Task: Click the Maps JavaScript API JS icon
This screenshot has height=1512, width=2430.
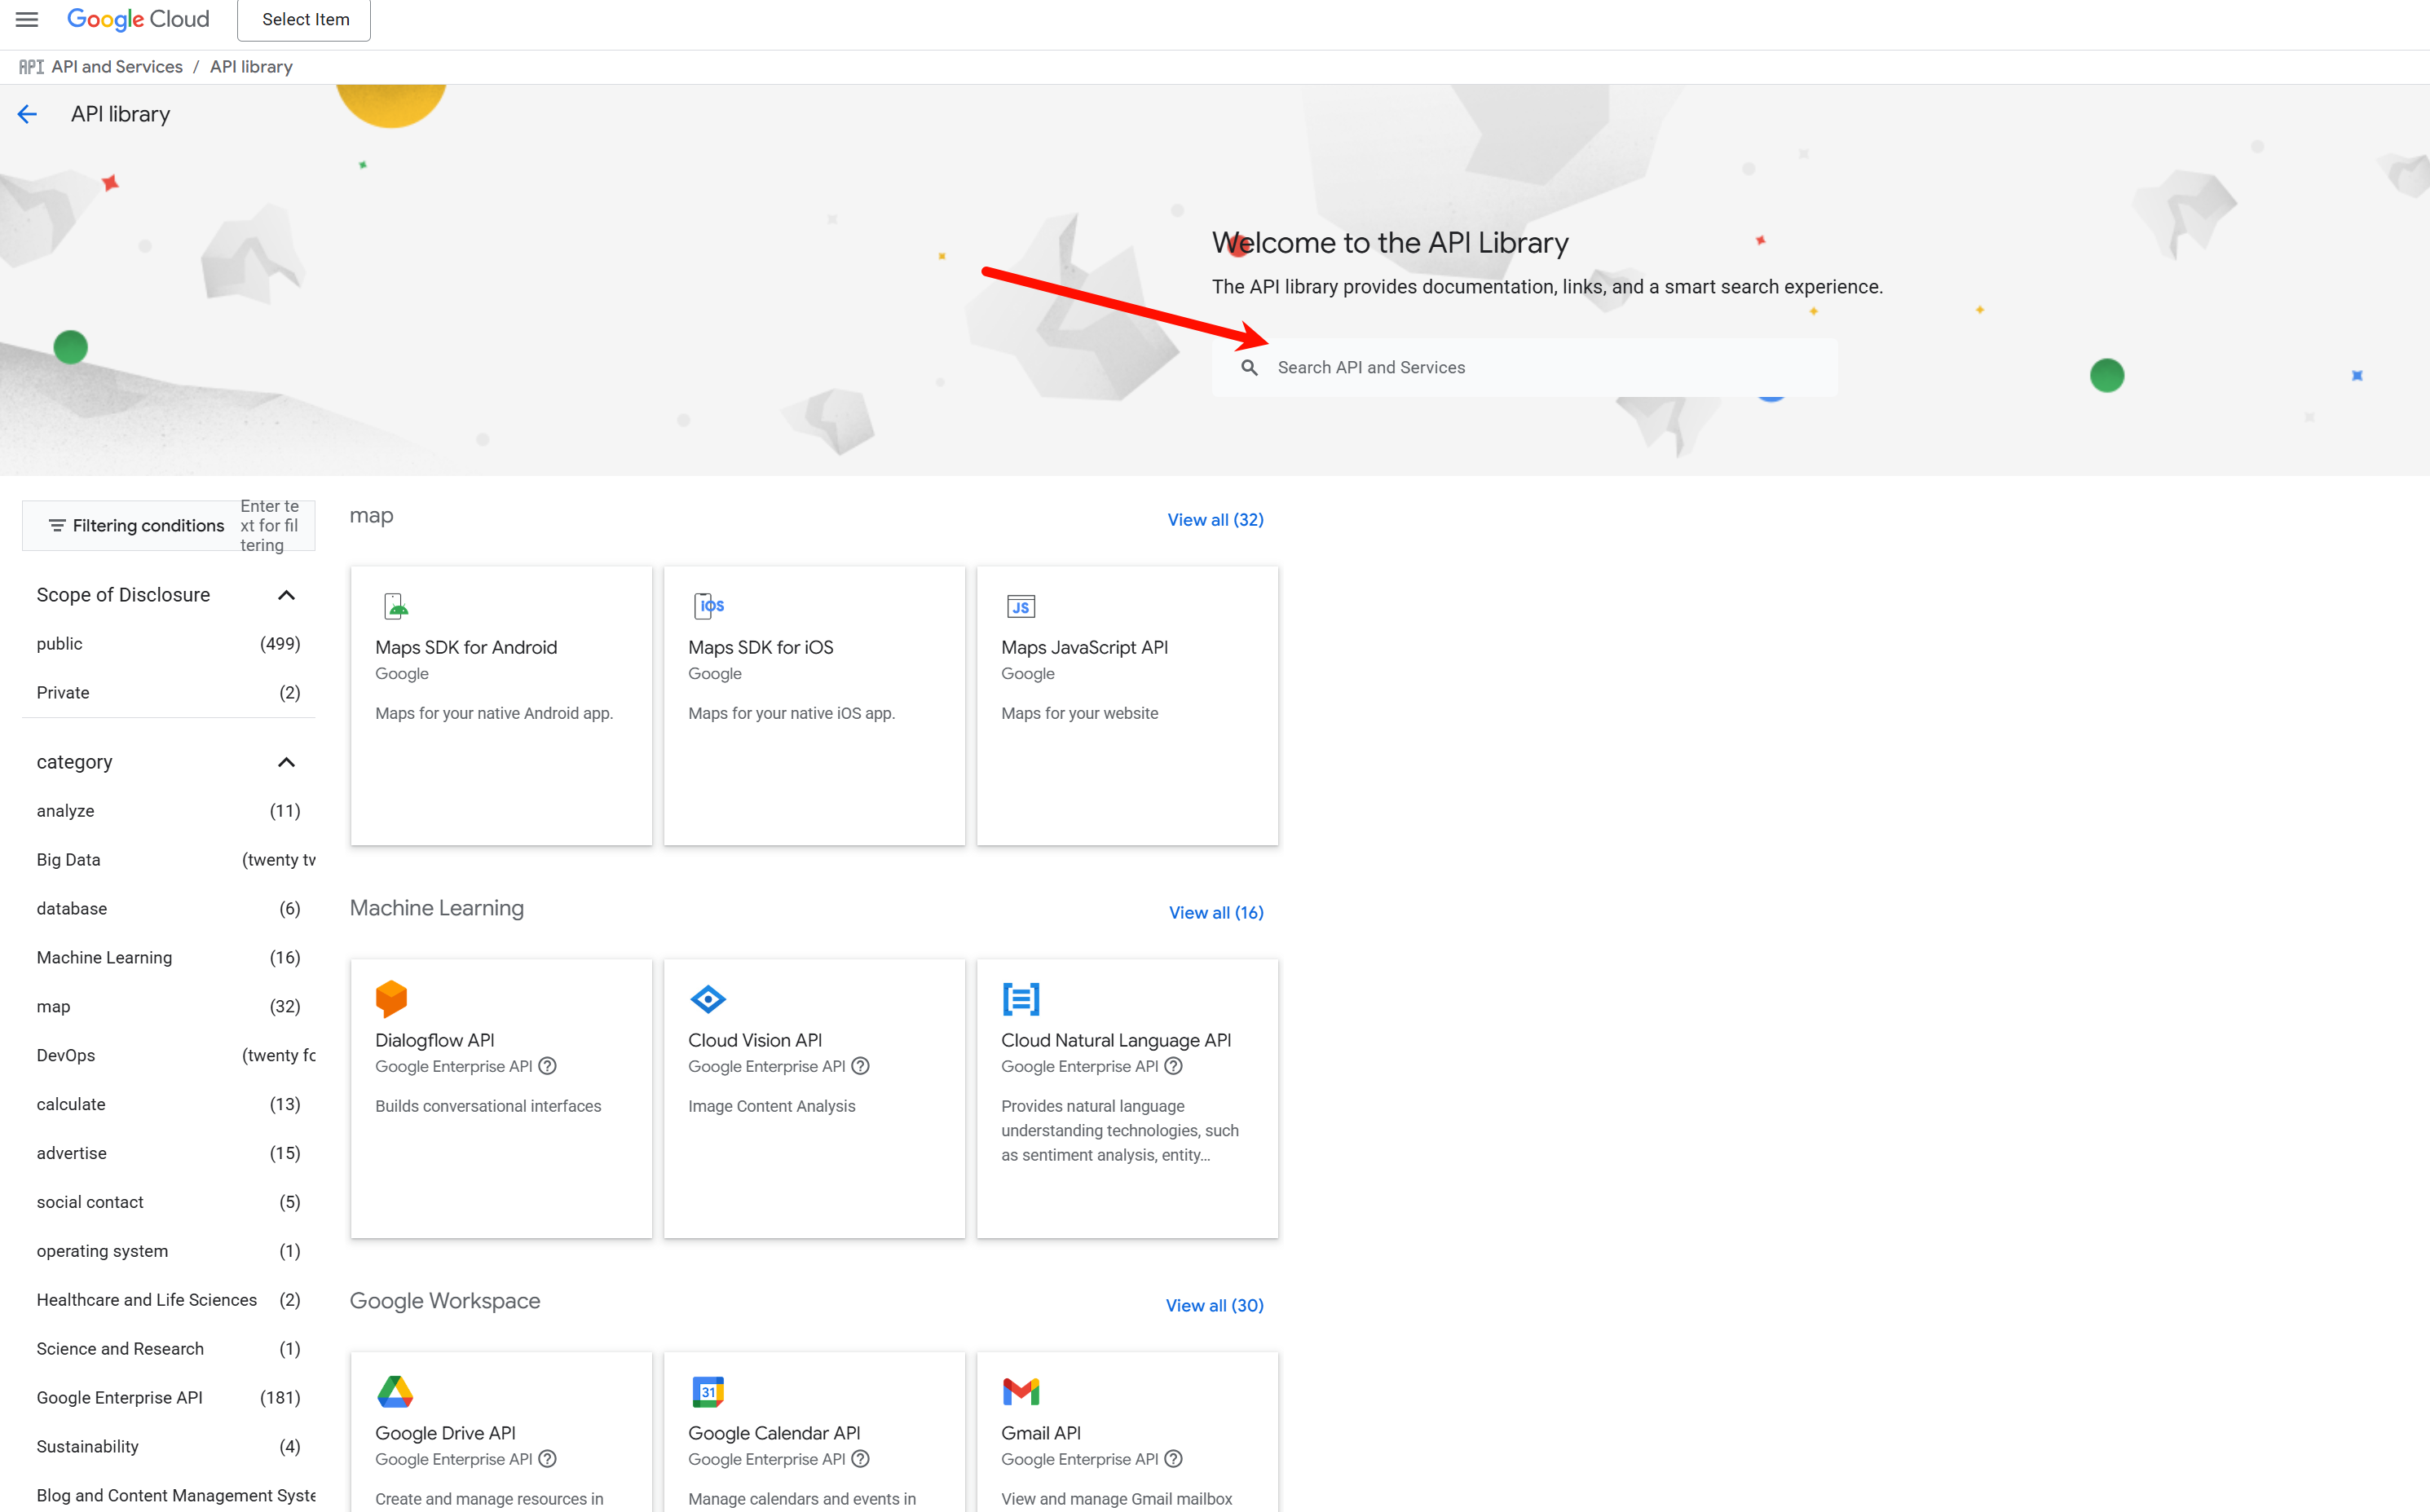Action: 1021,606
